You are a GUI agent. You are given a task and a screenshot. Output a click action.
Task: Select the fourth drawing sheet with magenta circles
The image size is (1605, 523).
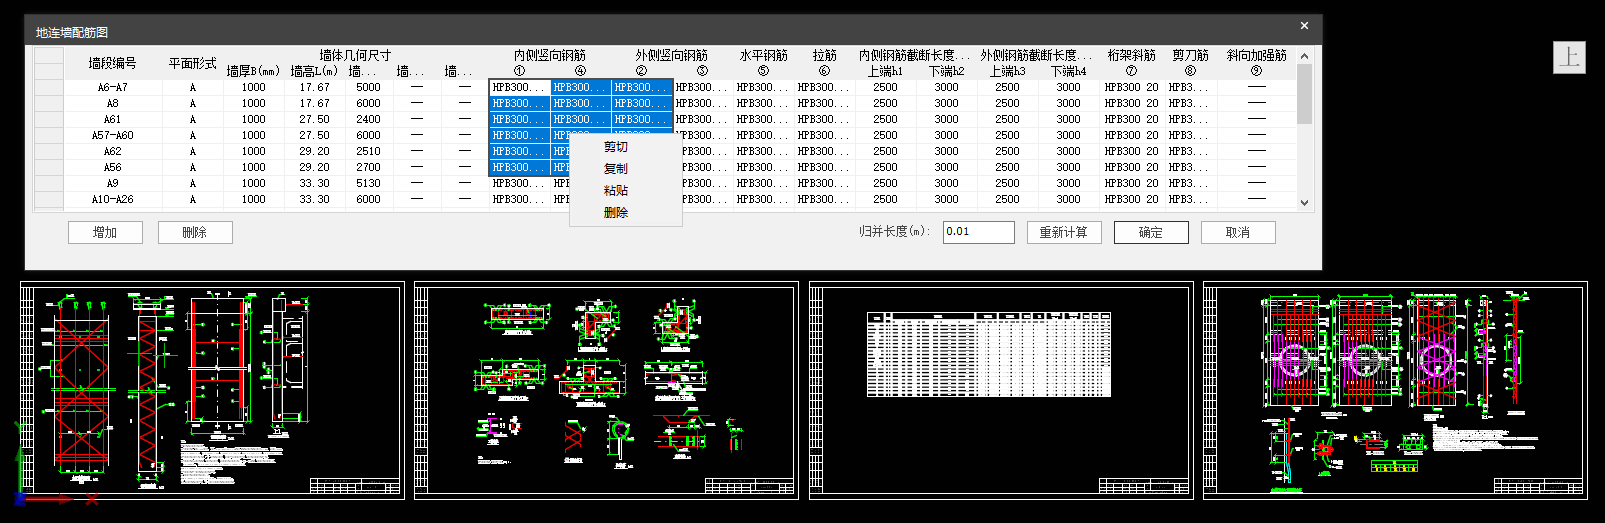click(x=1395, y=390)
